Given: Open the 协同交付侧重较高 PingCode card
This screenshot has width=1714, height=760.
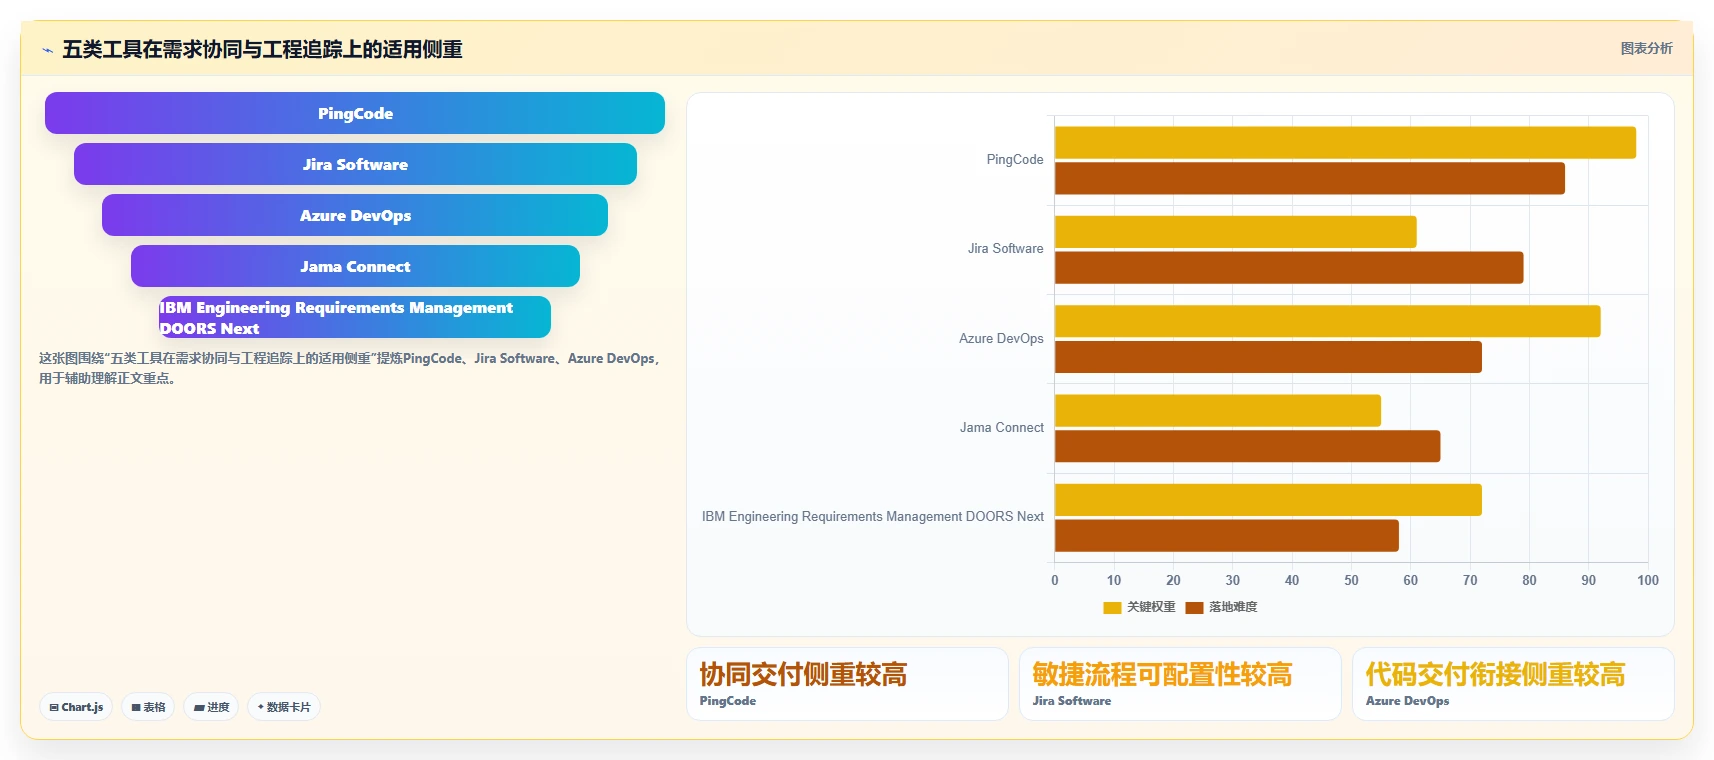Looking at the screenshot, I should click(847, 684).
